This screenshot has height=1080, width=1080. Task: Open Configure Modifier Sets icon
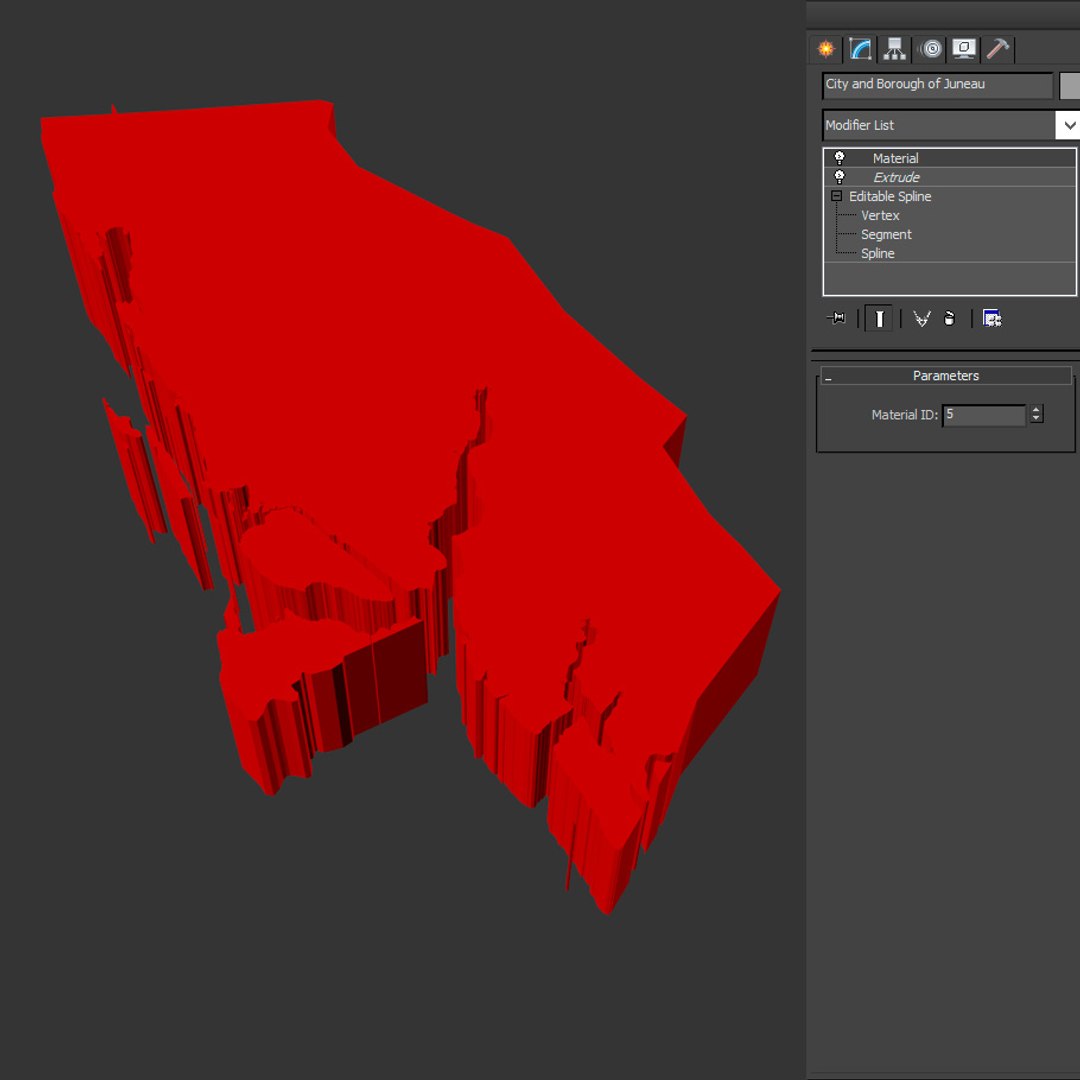point(991,318)
